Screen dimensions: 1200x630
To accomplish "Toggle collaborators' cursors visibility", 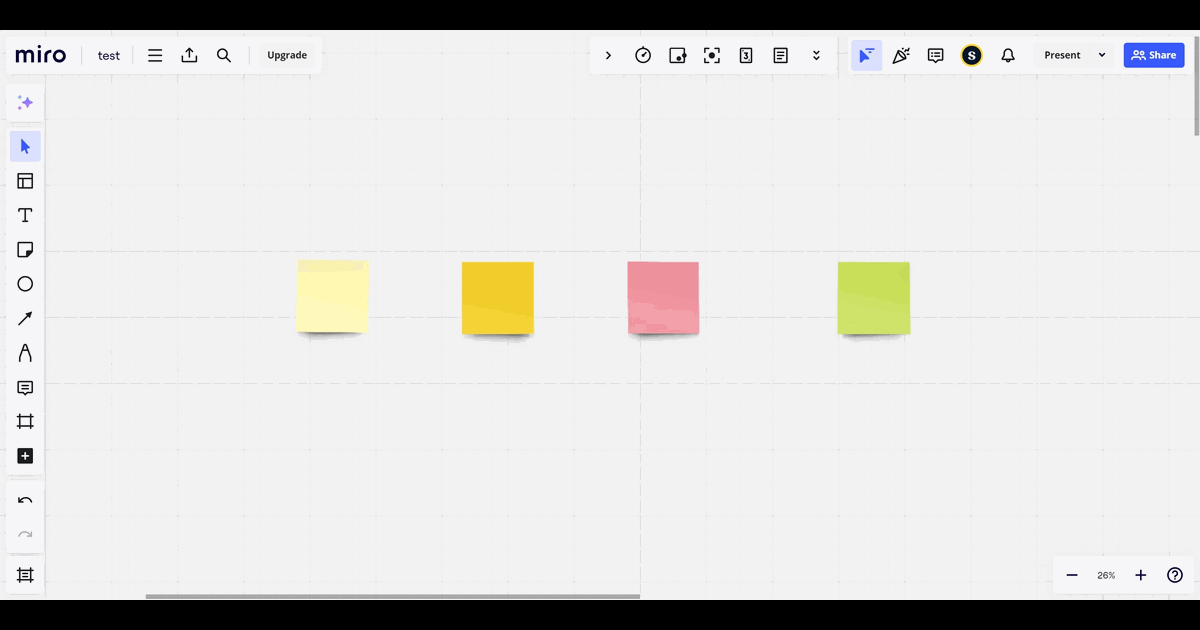I will (867, 56).
